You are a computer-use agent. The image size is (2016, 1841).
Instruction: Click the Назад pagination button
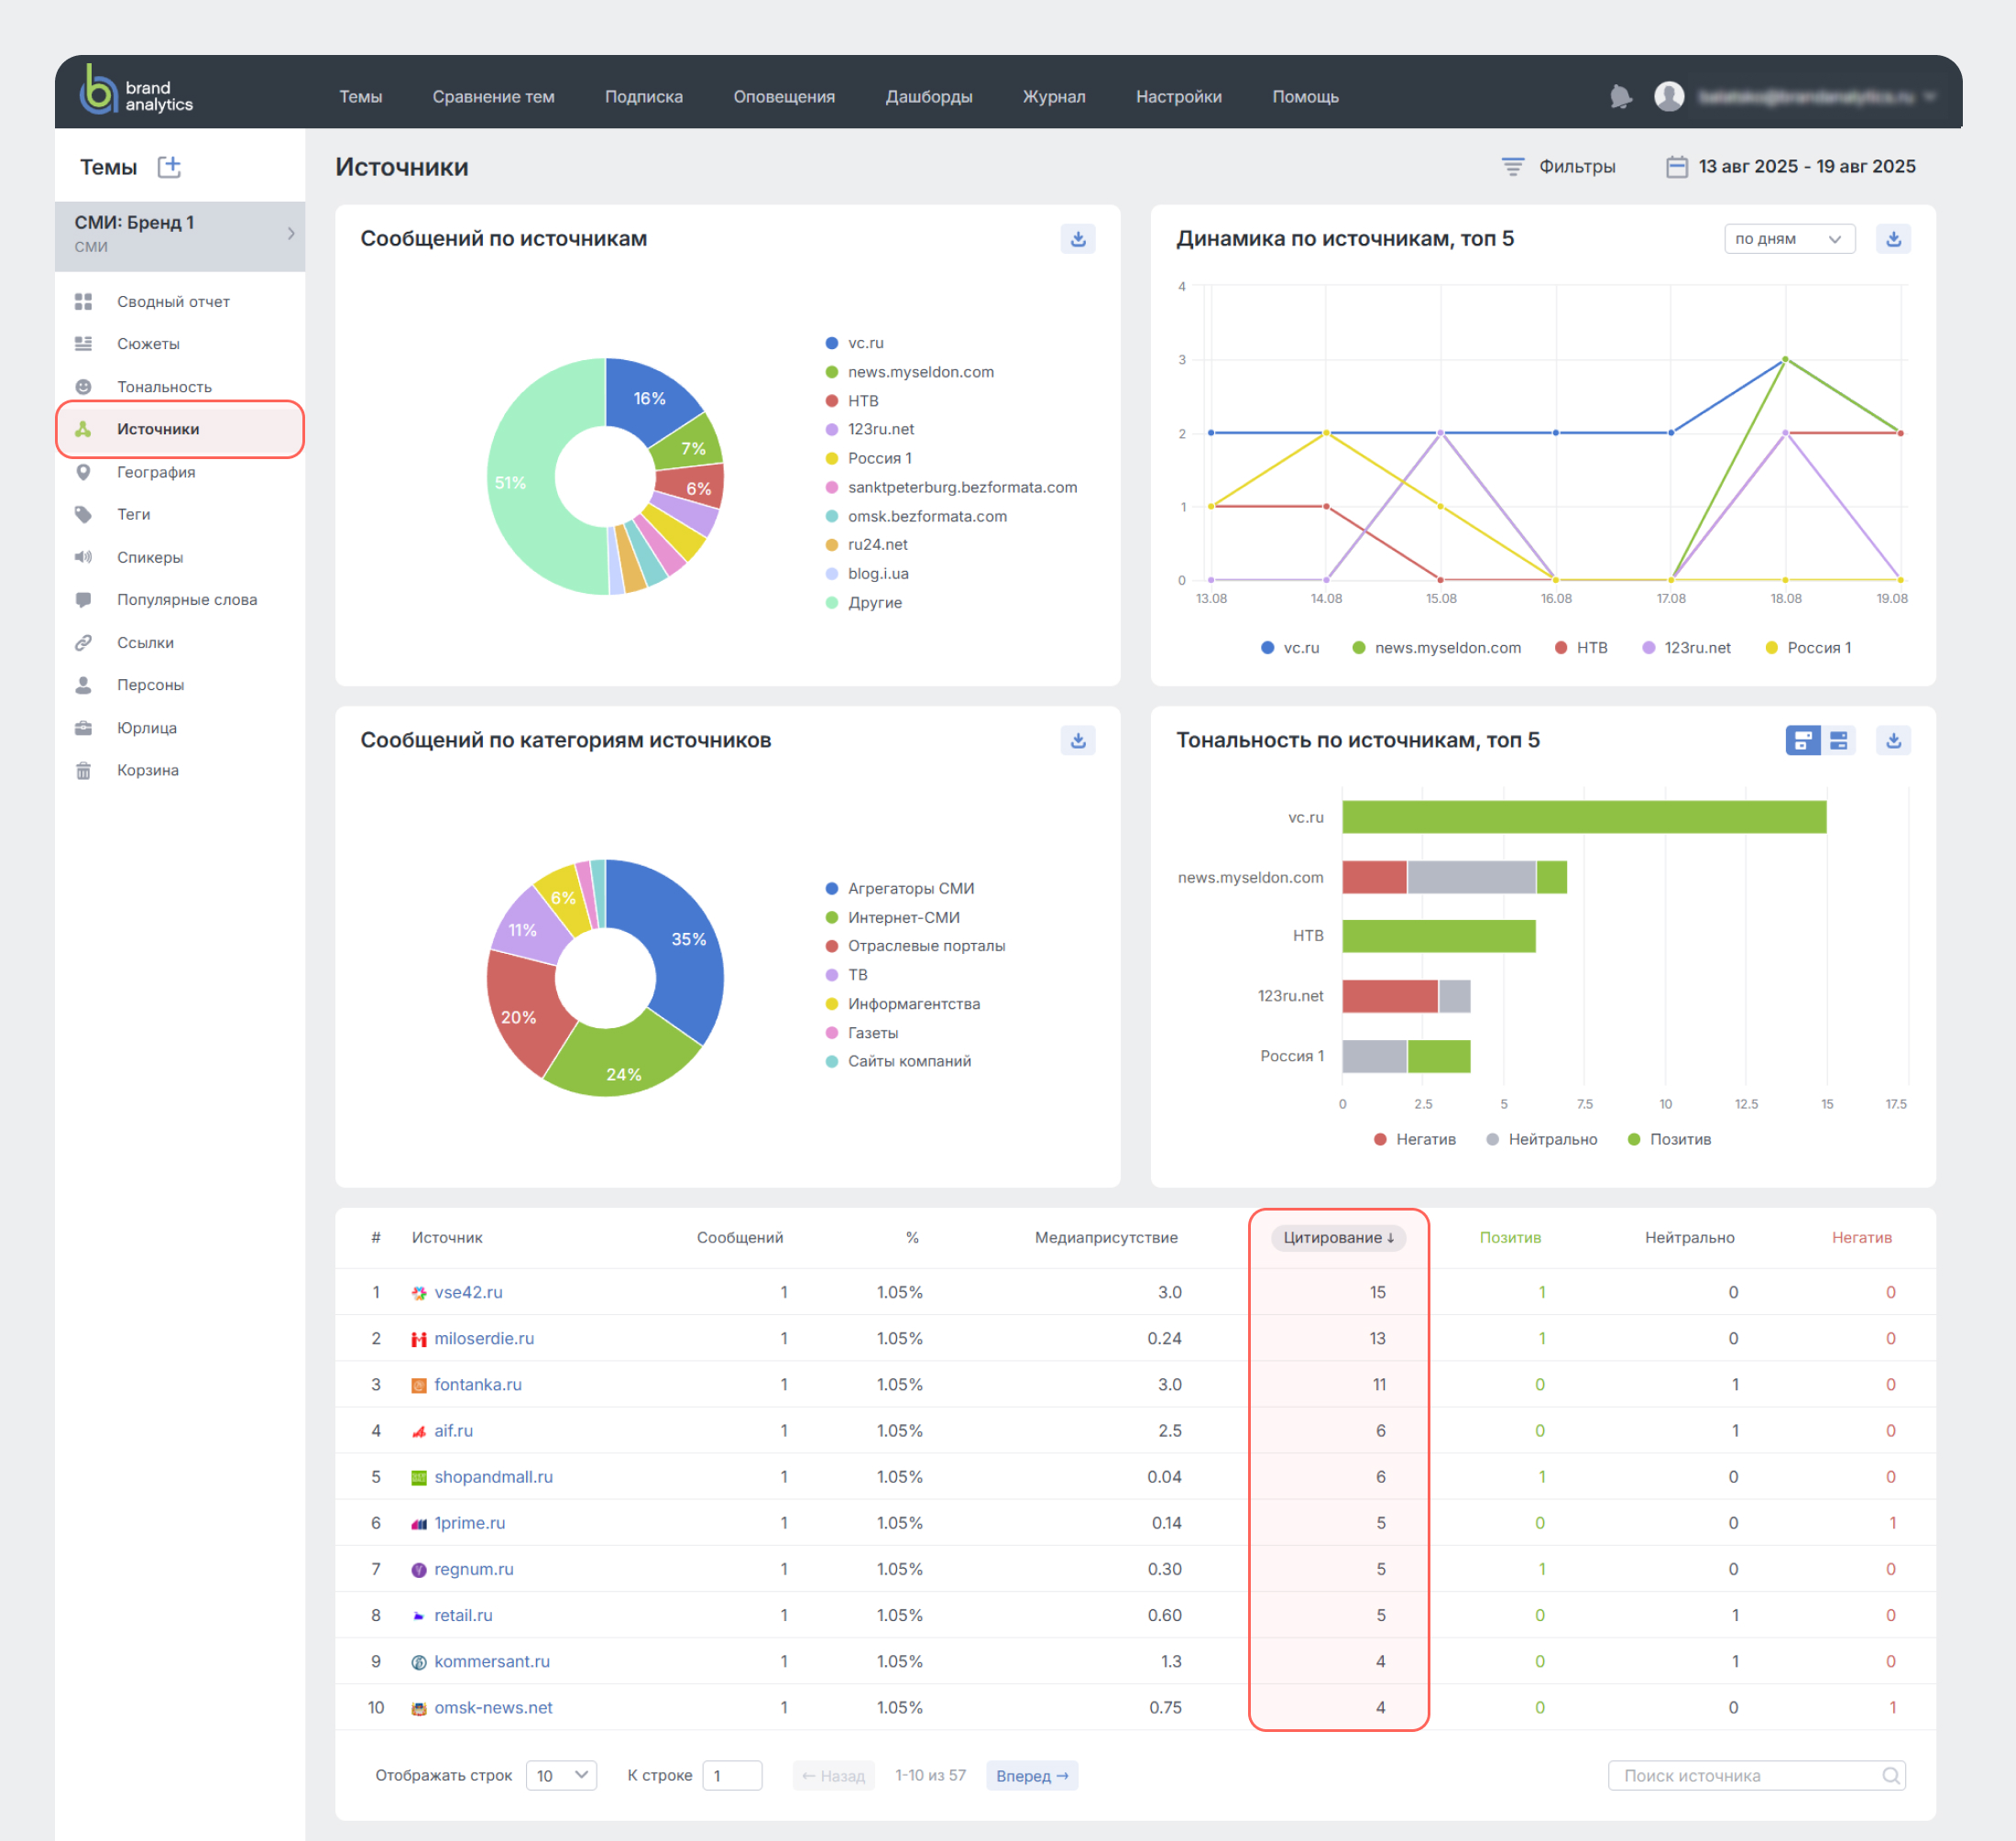[x=834, y=1776]
